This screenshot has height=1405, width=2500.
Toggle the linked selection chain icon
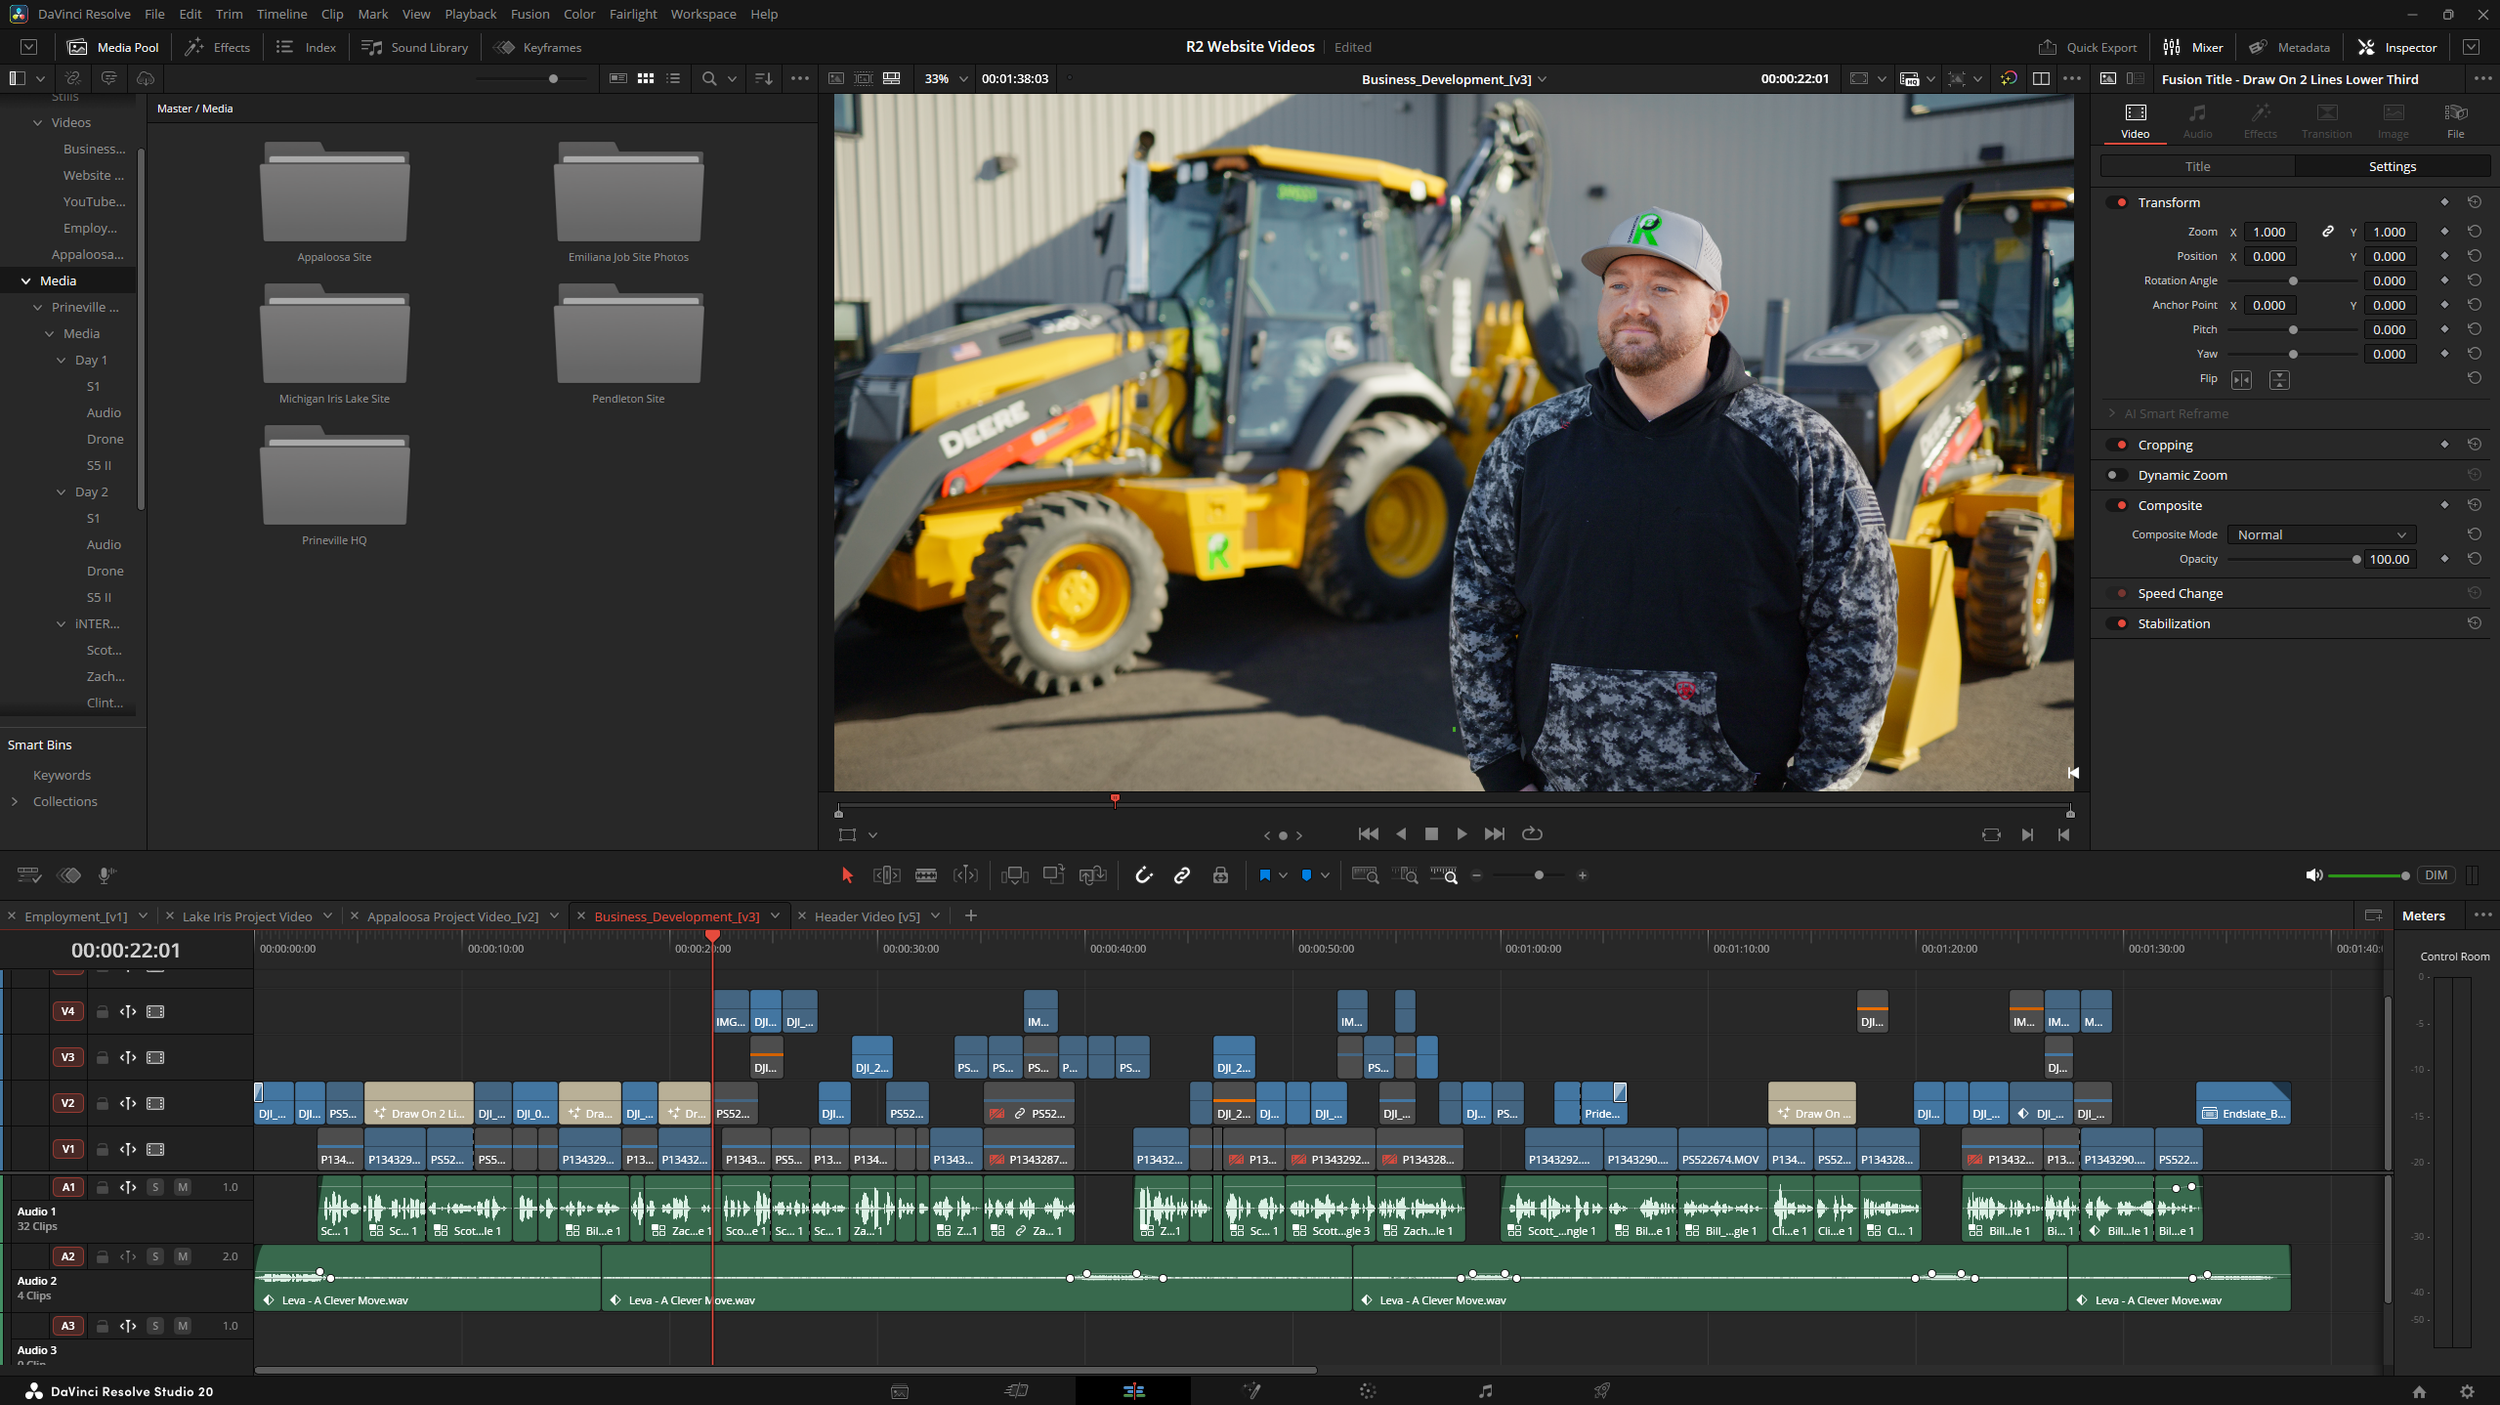click(1182, 875)
